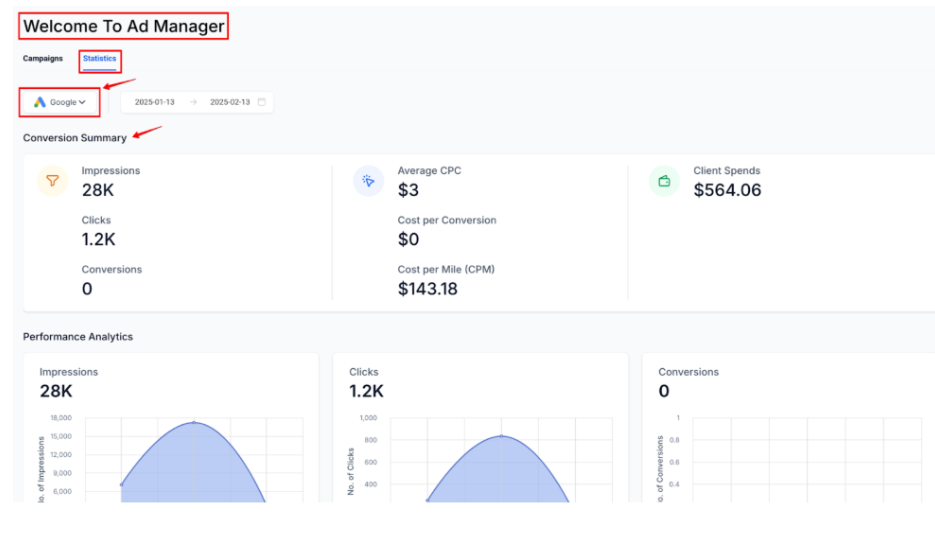
Task: Click the end date 2025-02-13 field
Action: [x=229, y=102]
